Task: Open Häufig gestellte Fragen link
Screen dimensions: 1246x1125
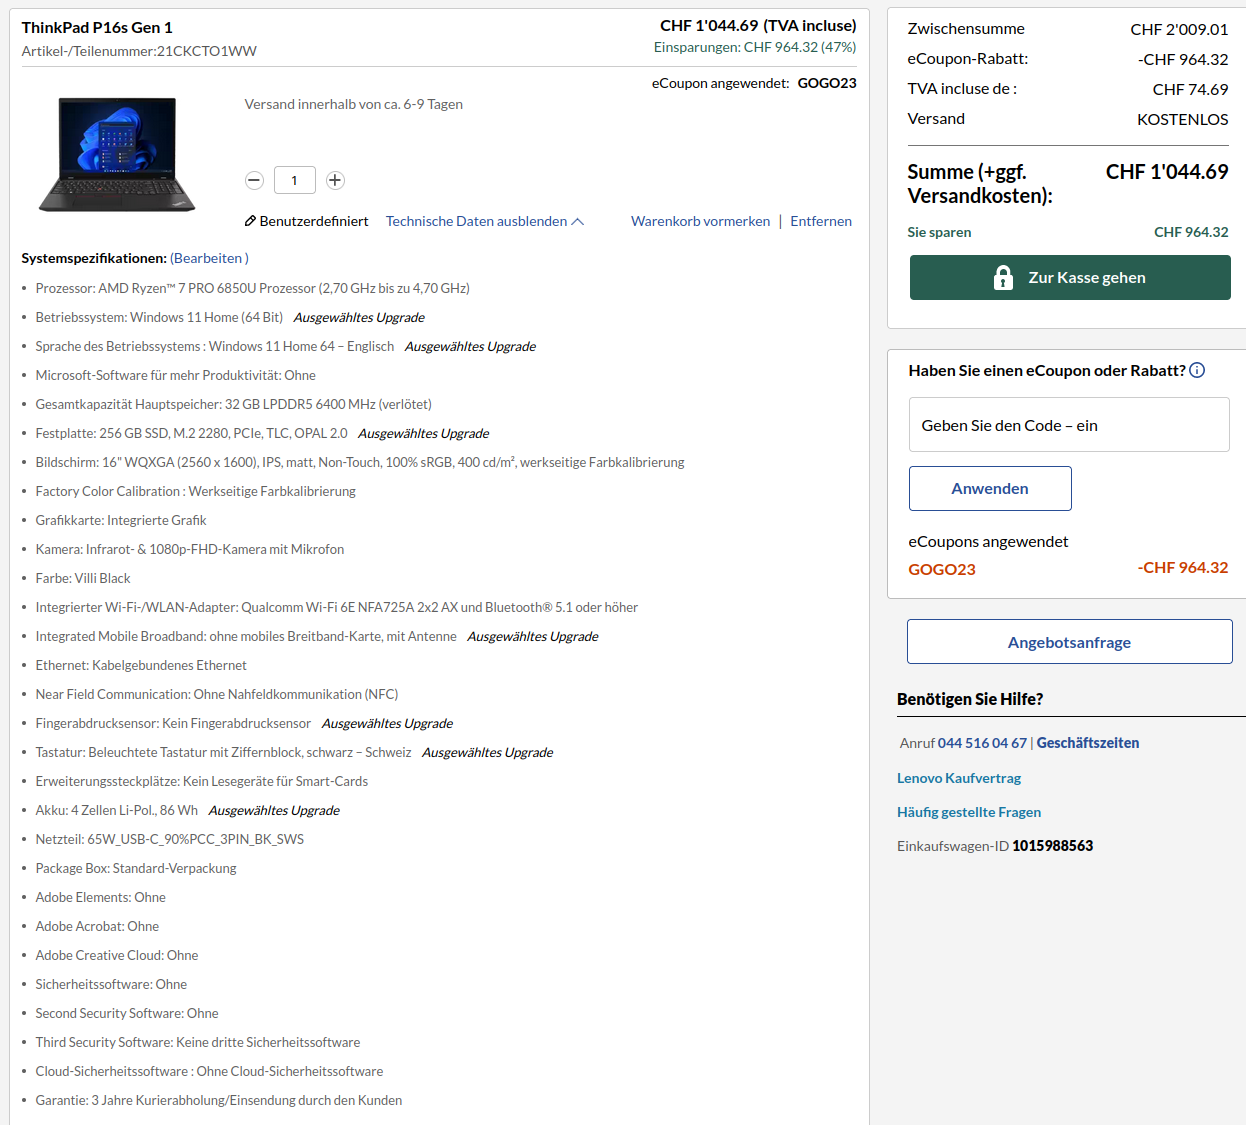Action: point(968,812)
